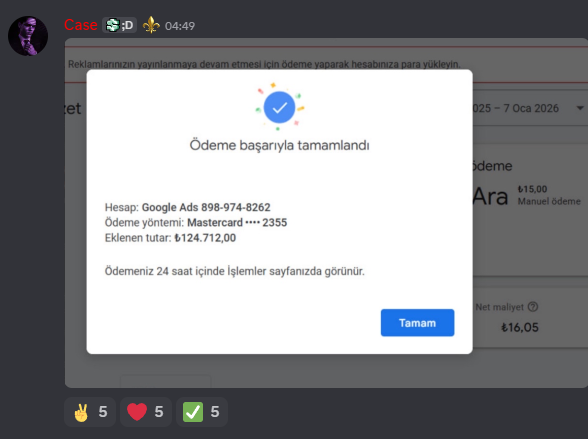
Task: Click the 7 Oca 2026 date range
Action: click(516, 108)
